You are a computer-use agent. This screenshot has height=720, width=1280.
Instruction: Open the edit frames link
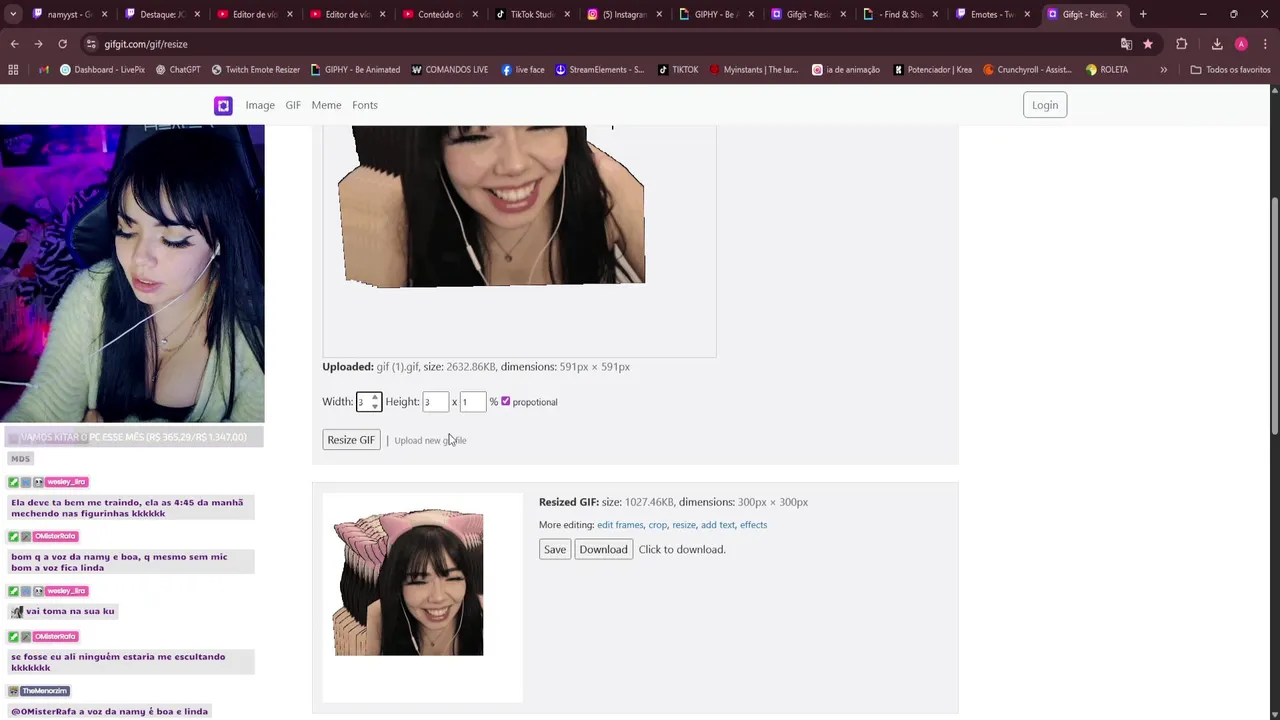(x=620, y=525)
